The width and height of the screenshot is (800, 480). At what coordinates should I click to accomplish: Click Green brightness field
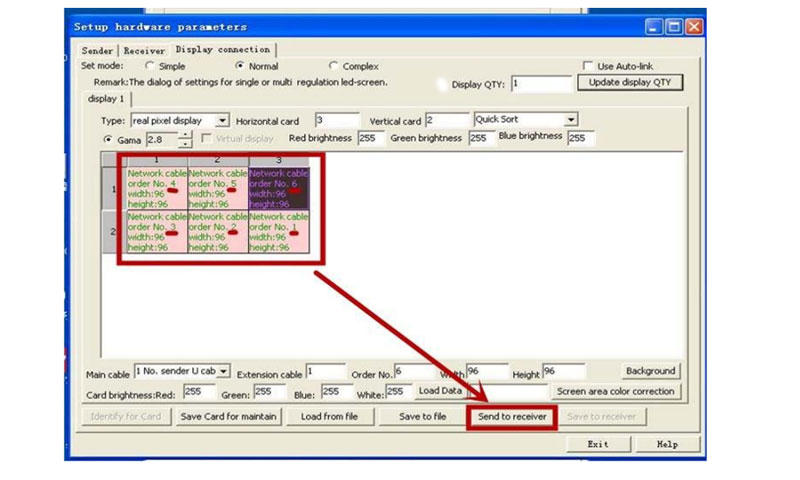[482, 138]
